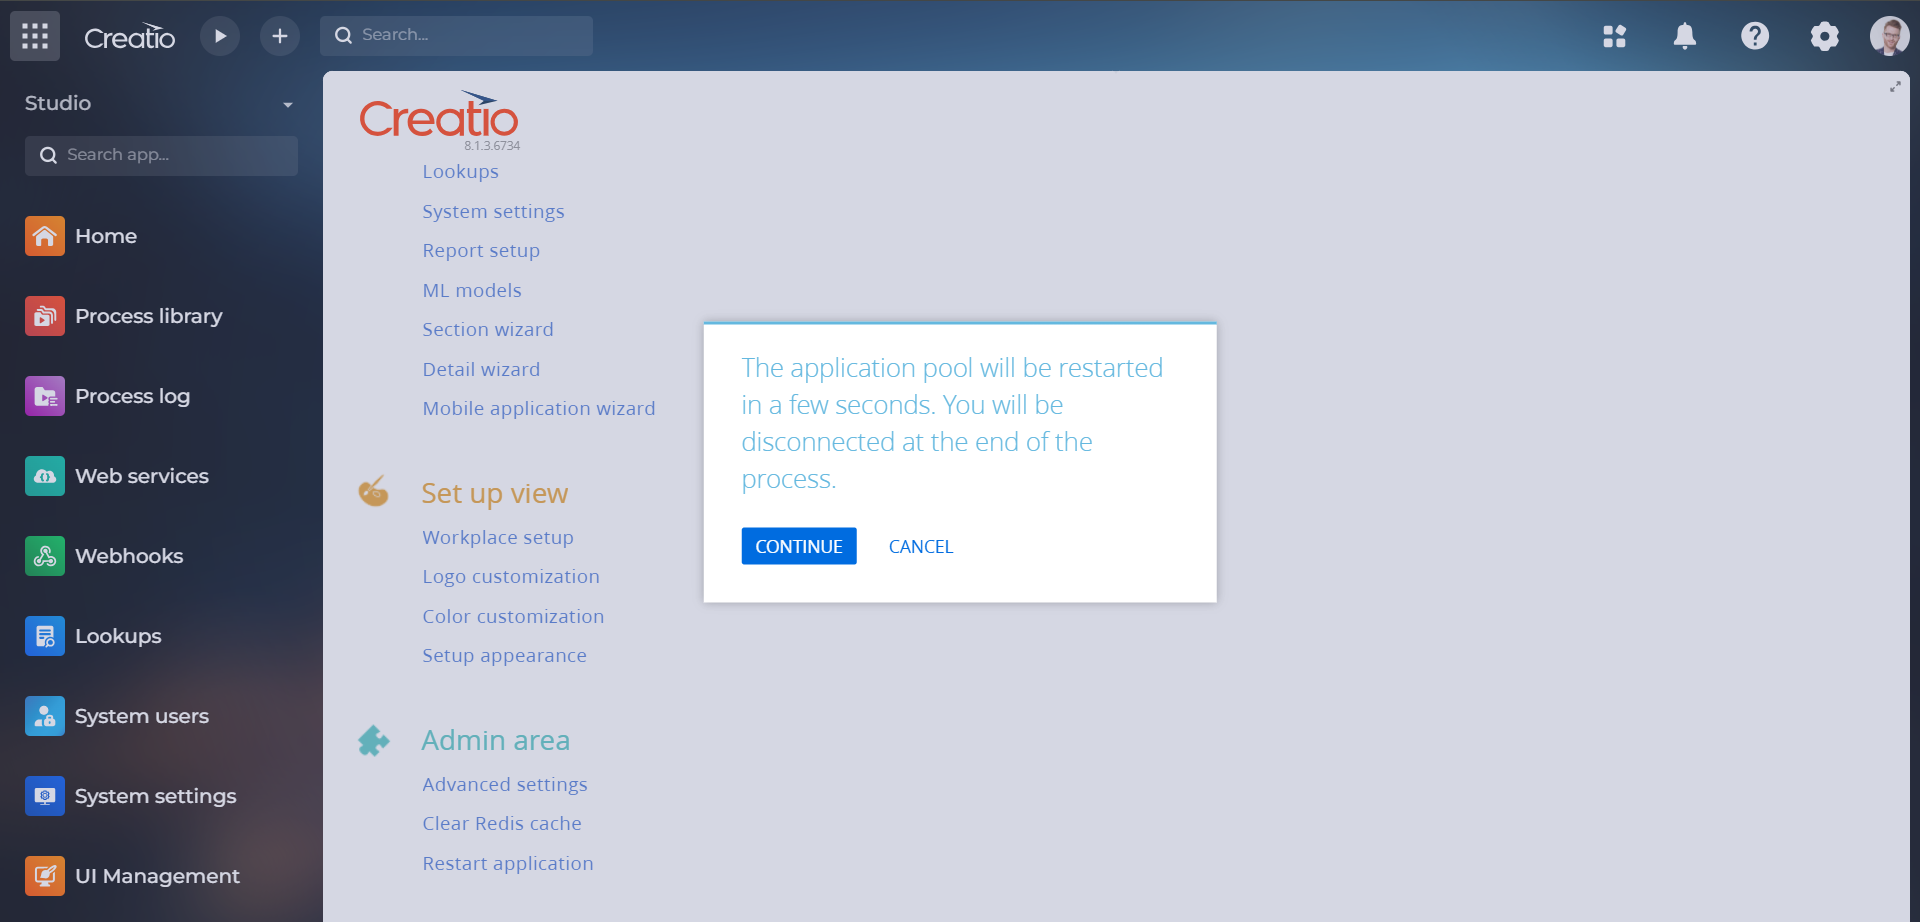Open the System settings link in designer
1920x922 pixels.
(493, 212)
